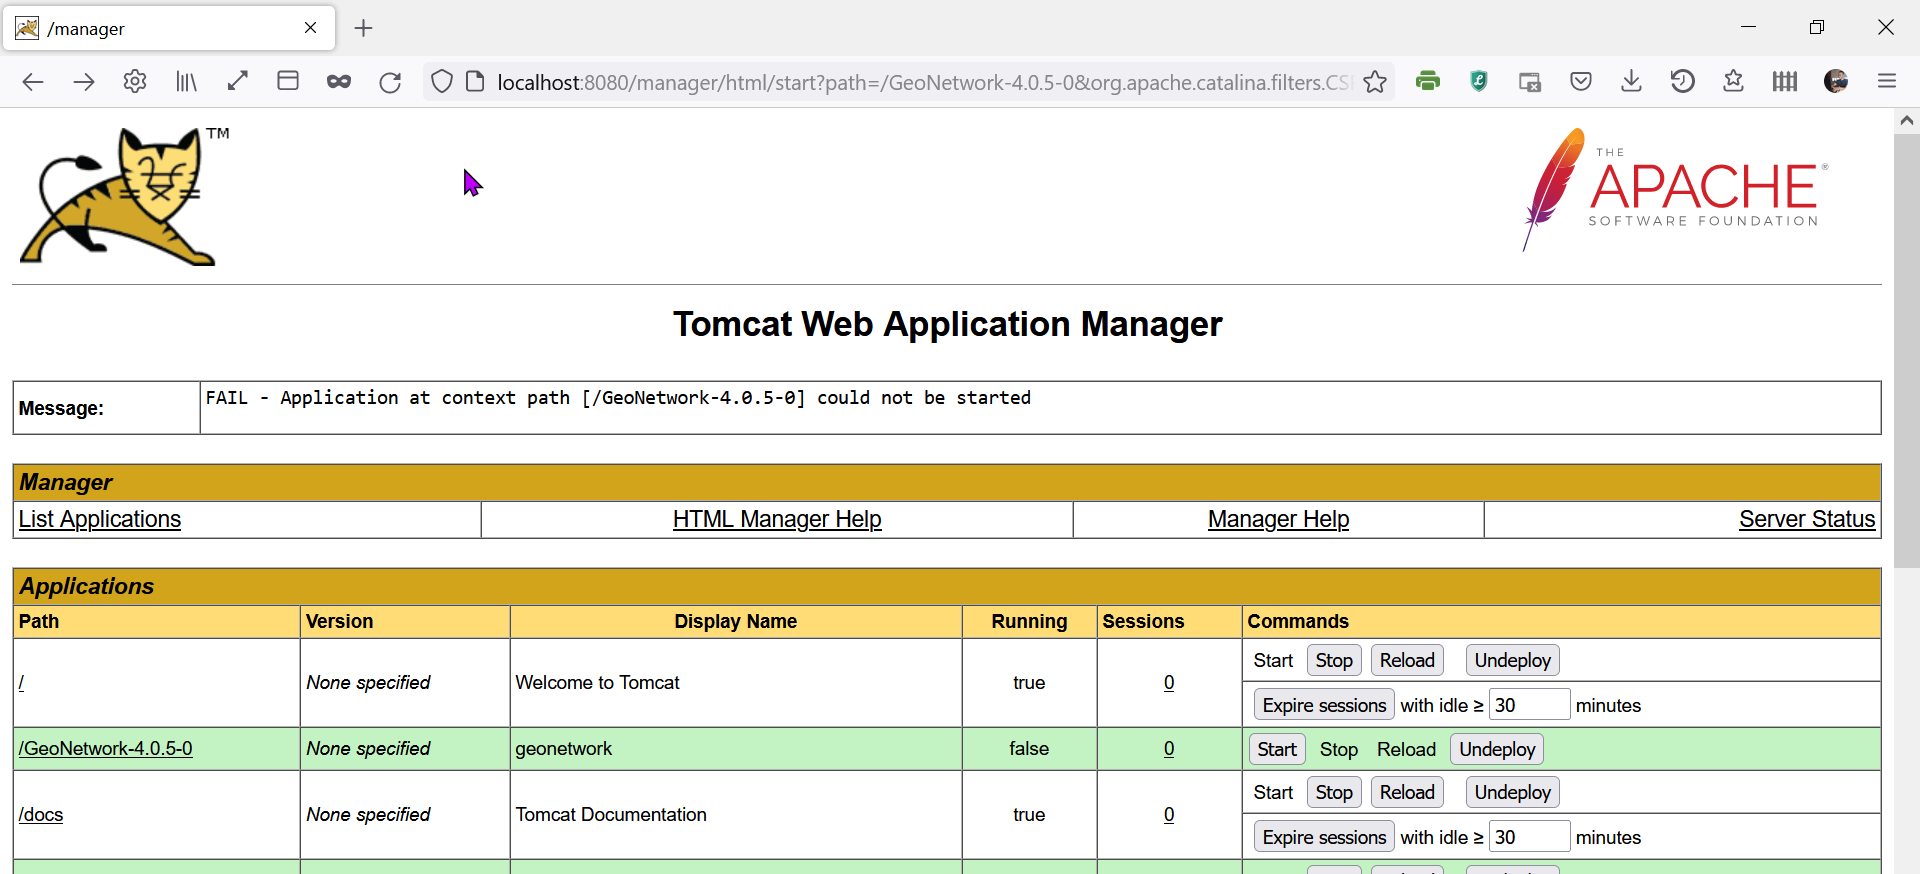Bookmark this page with the star
The image size is (1920, 874).
pyautogui.click(x=1375, y=82)
